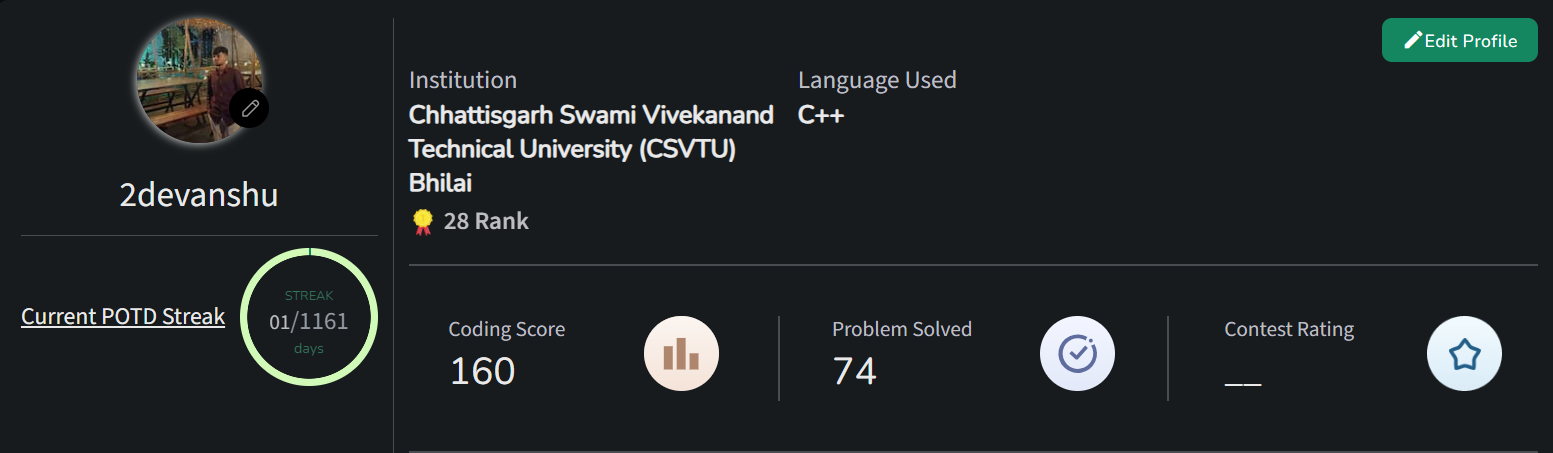Click the Language Used heading
This screenshot has width=1553, height=453.
[877, 80]
